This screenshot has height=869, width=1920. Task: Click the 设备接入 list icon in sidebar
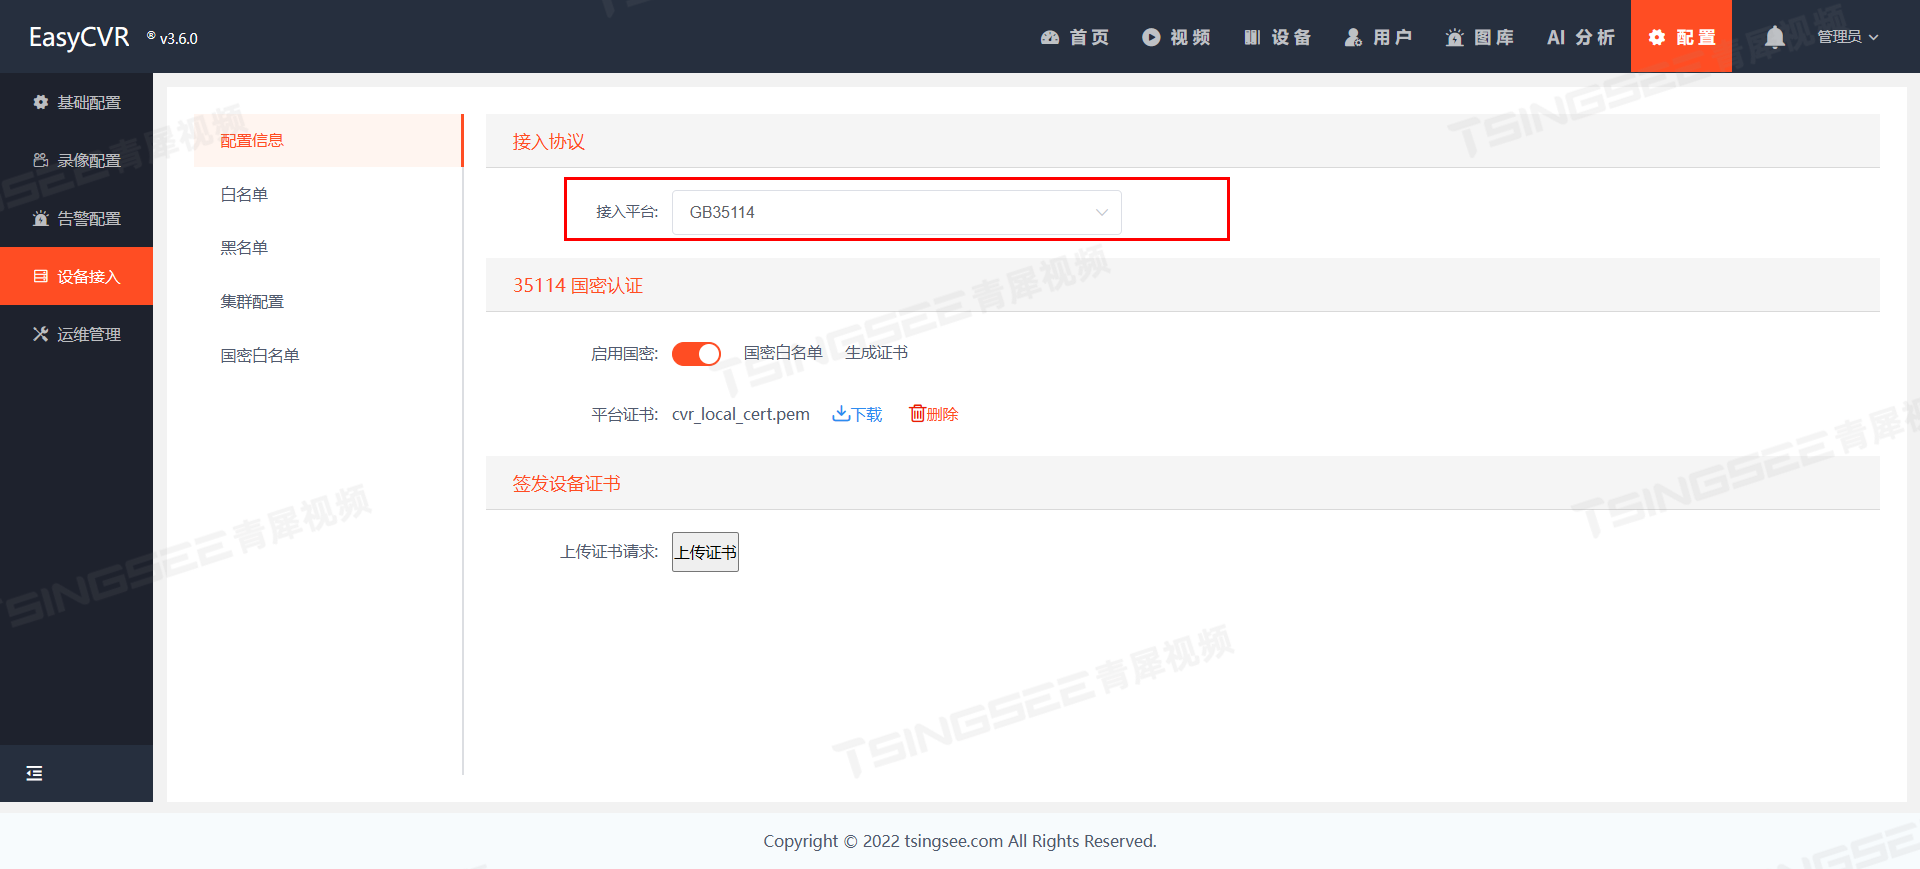click(41, 276)
